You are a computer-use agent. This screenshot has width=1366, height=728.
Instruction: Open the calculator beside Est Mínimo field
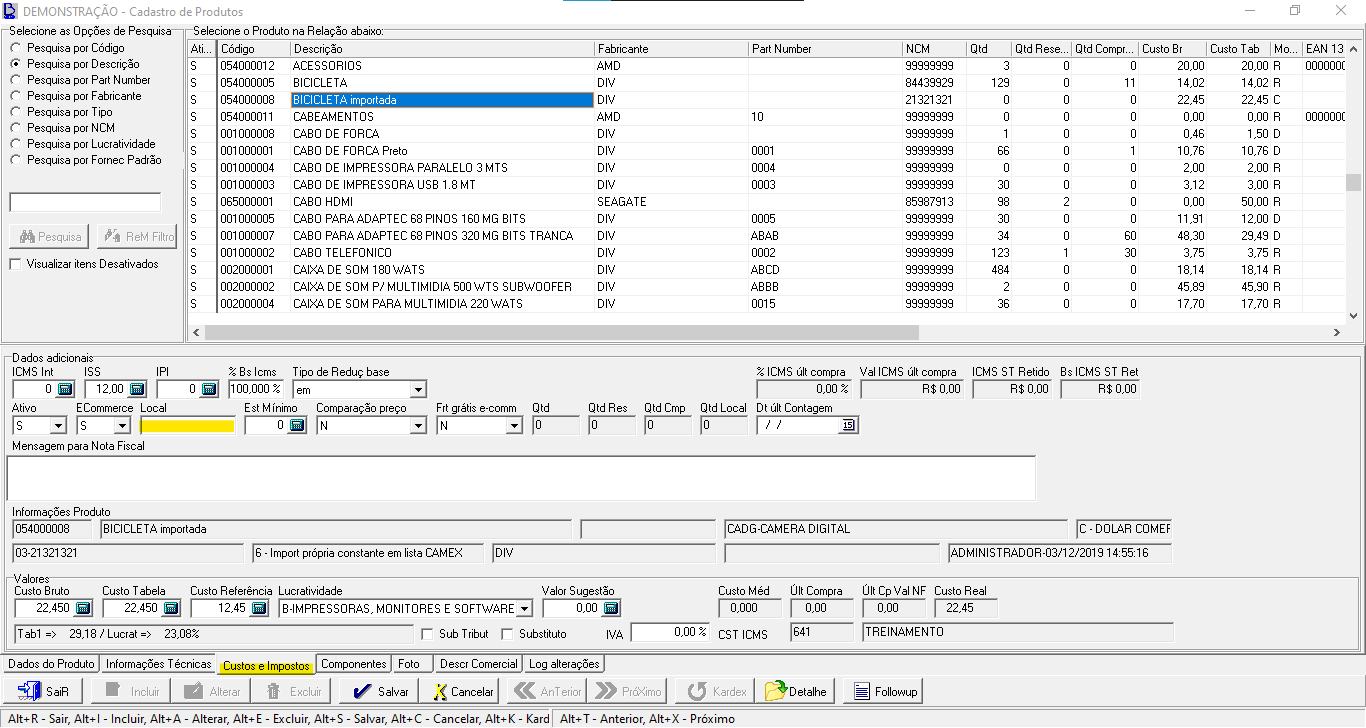pos(297,425)
